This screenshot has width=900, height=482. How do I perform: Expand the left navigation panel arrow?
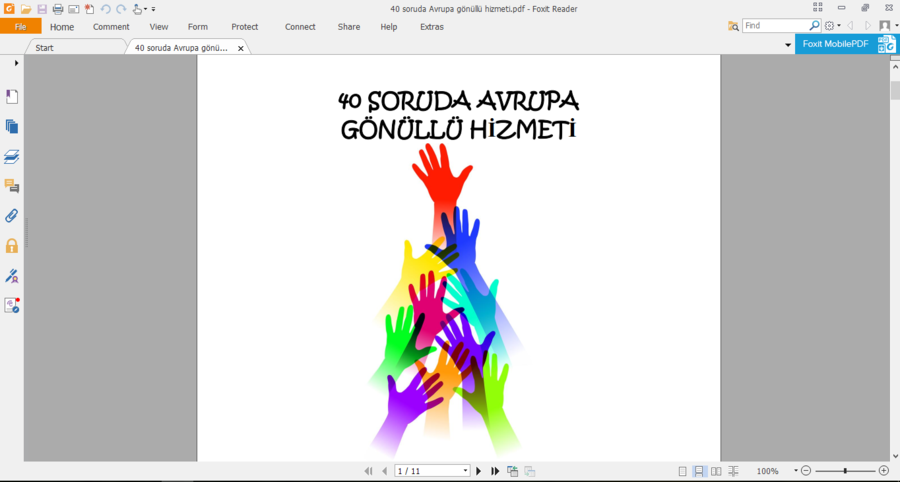pos(16,63)
